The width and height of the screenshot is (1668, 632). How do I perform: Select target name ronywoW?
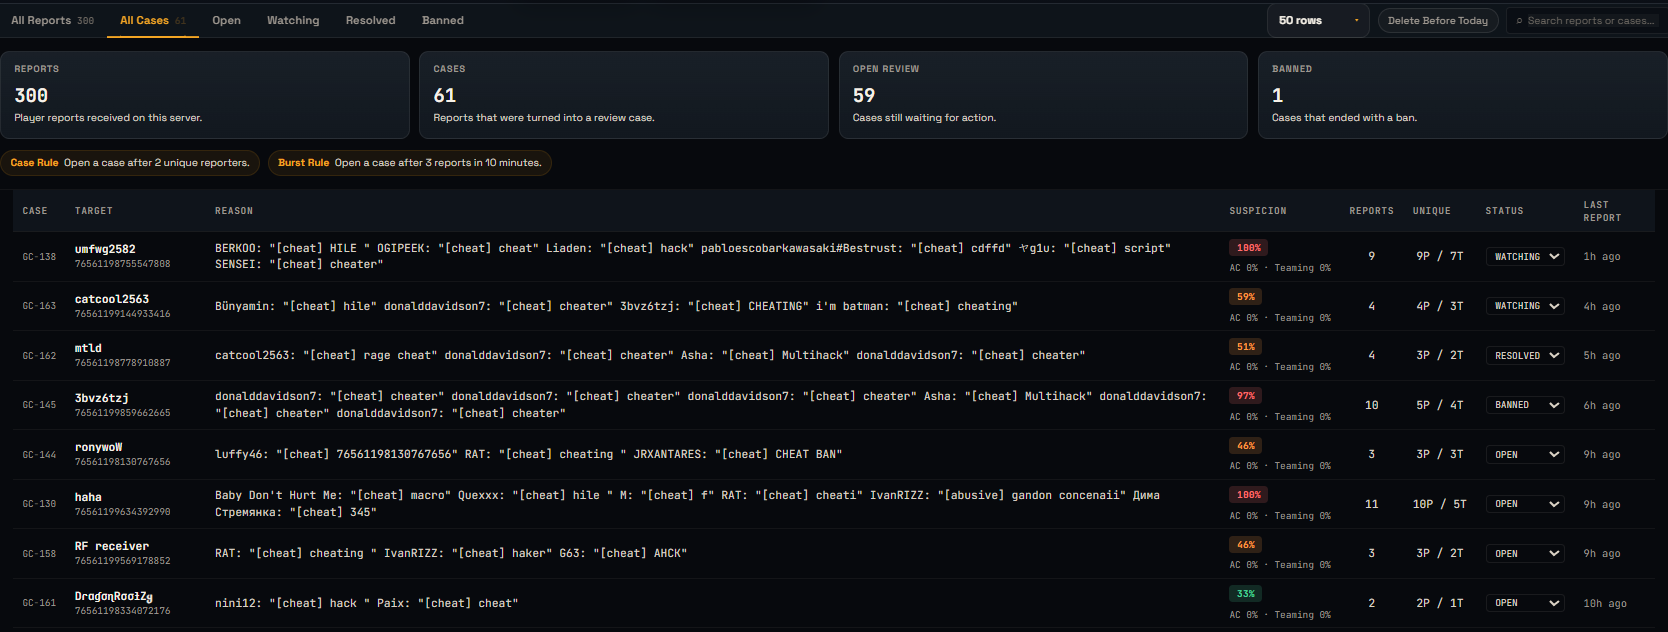pos(98,447)
